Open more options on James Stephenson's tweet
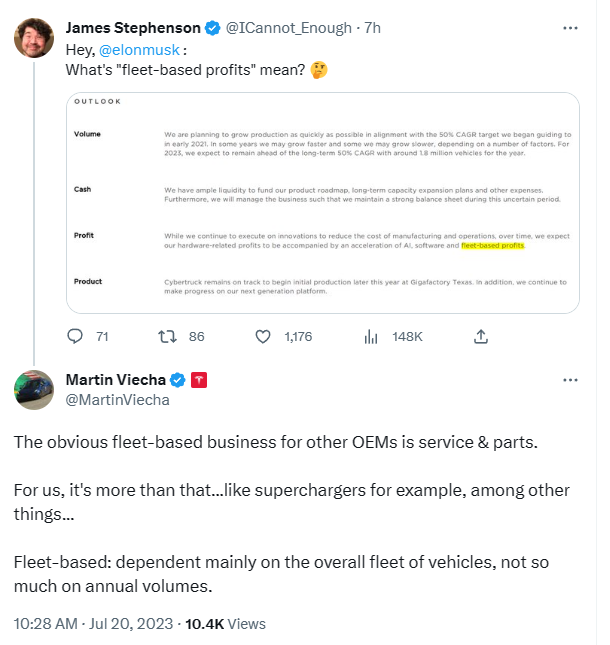The image size is (610, 645). (570, 28)
